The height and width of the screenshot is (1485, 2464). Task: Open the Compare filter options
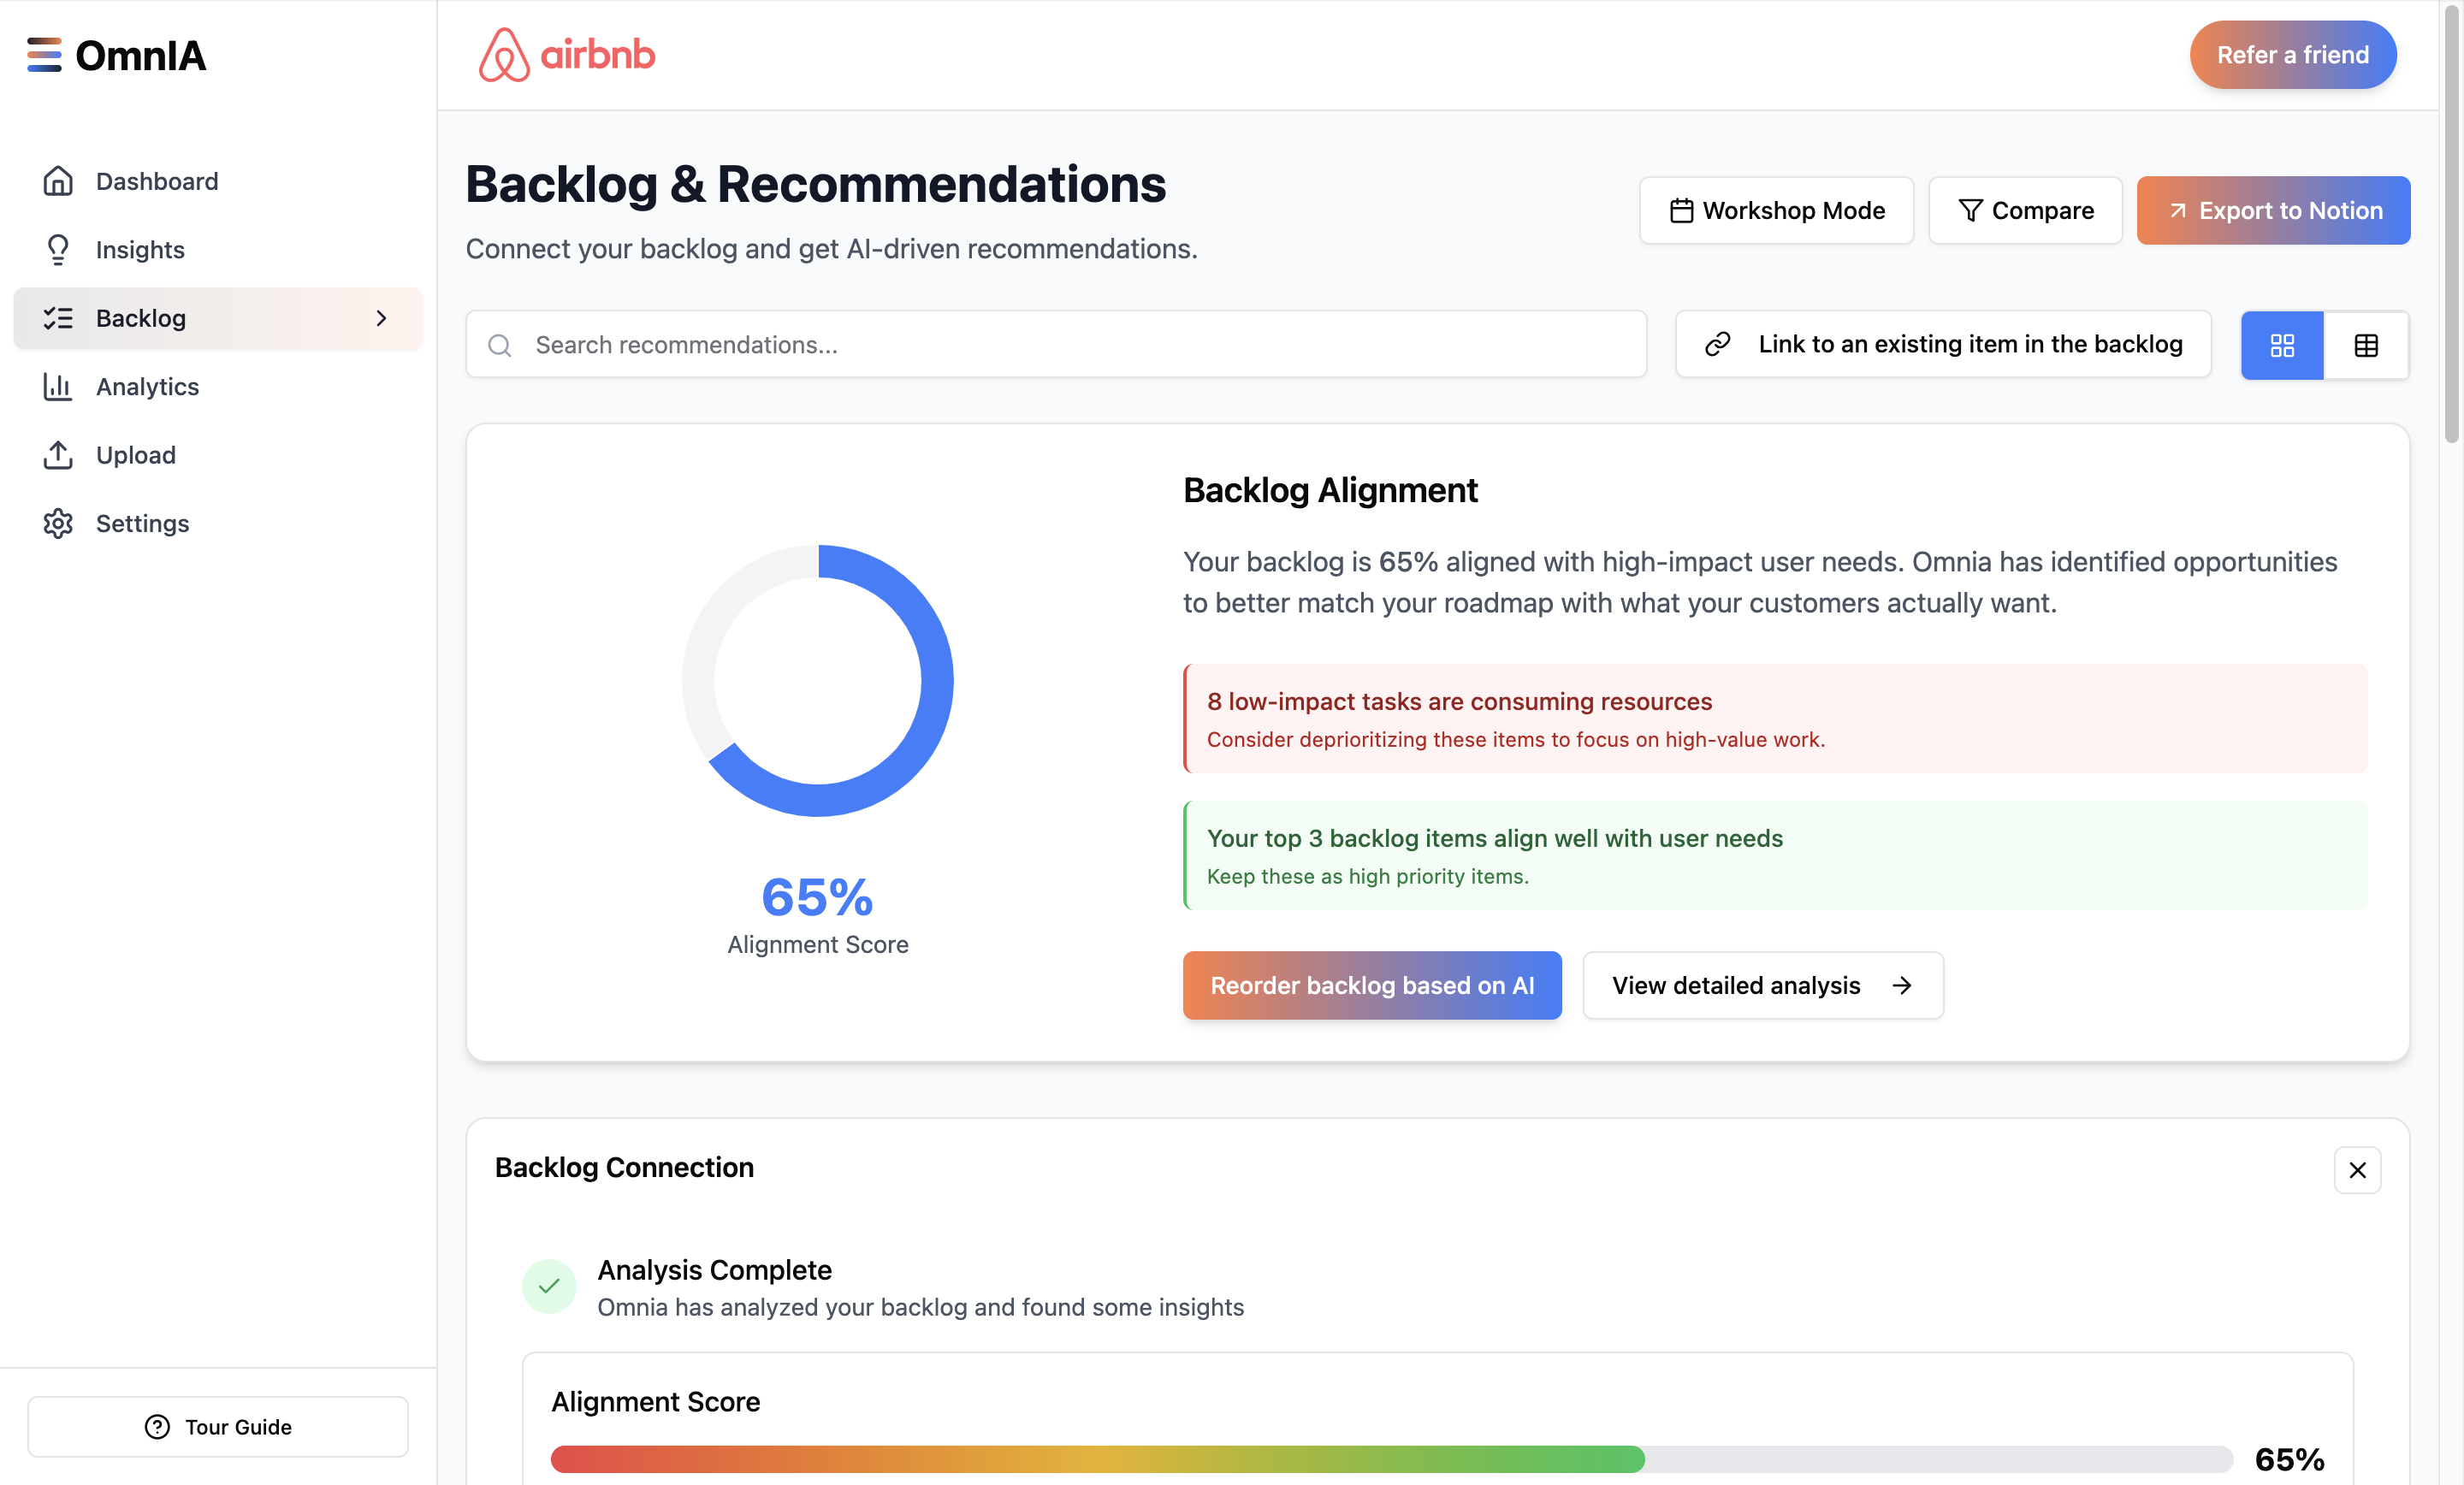[x=2025, y=210]
